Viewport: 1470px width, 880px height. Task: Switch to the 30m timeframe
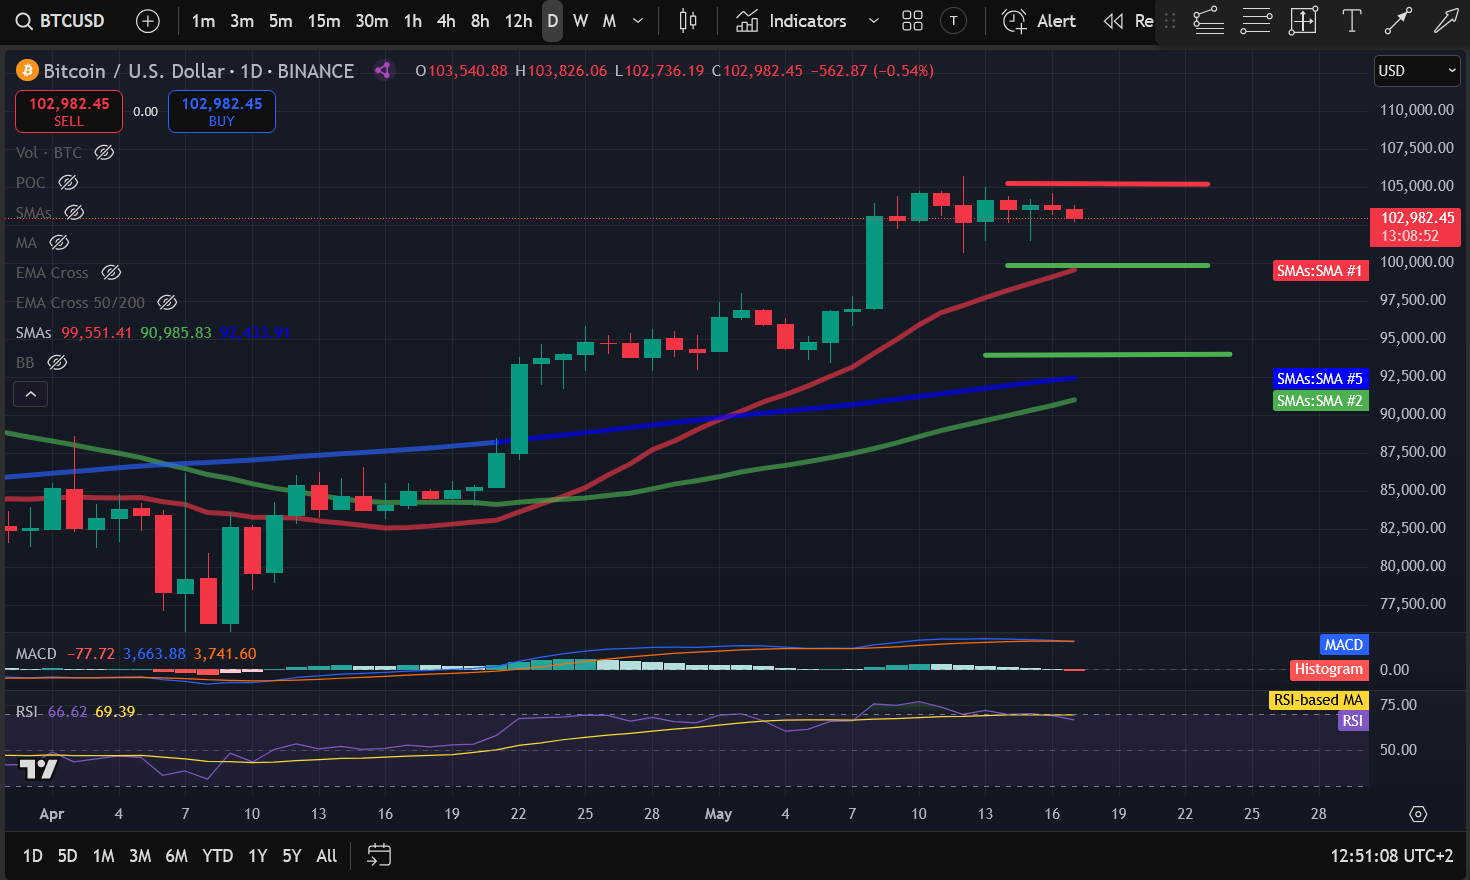pyautogui.click(x=372, y=21)
